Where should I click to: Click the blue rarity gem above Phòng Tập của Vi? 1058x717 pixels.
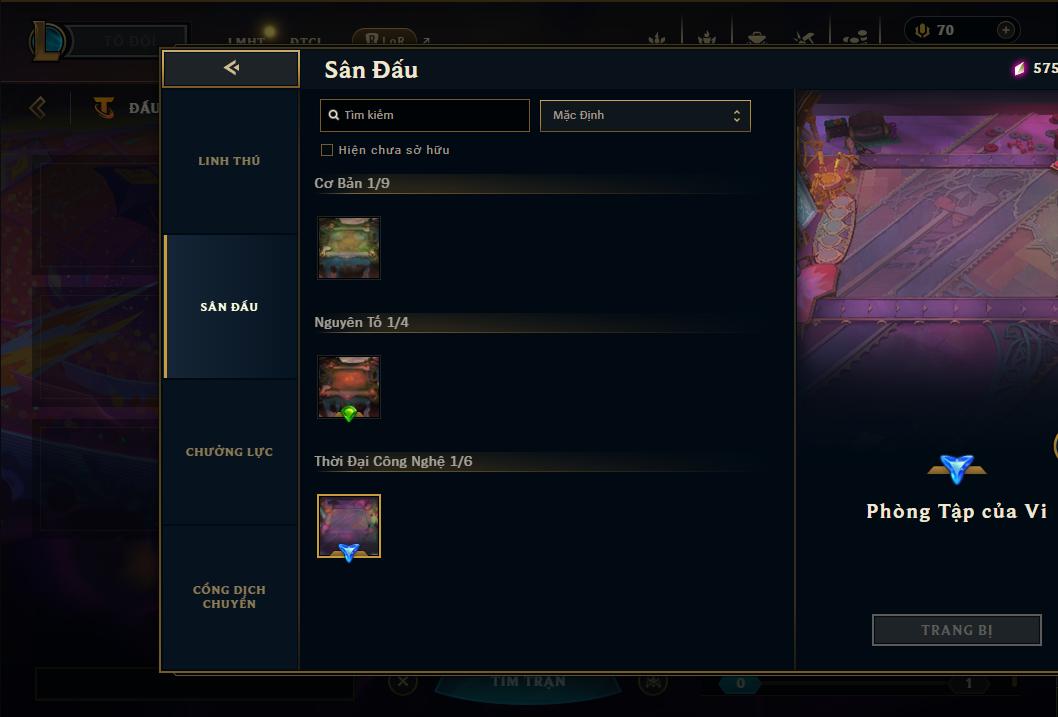(x=957, y=468)
